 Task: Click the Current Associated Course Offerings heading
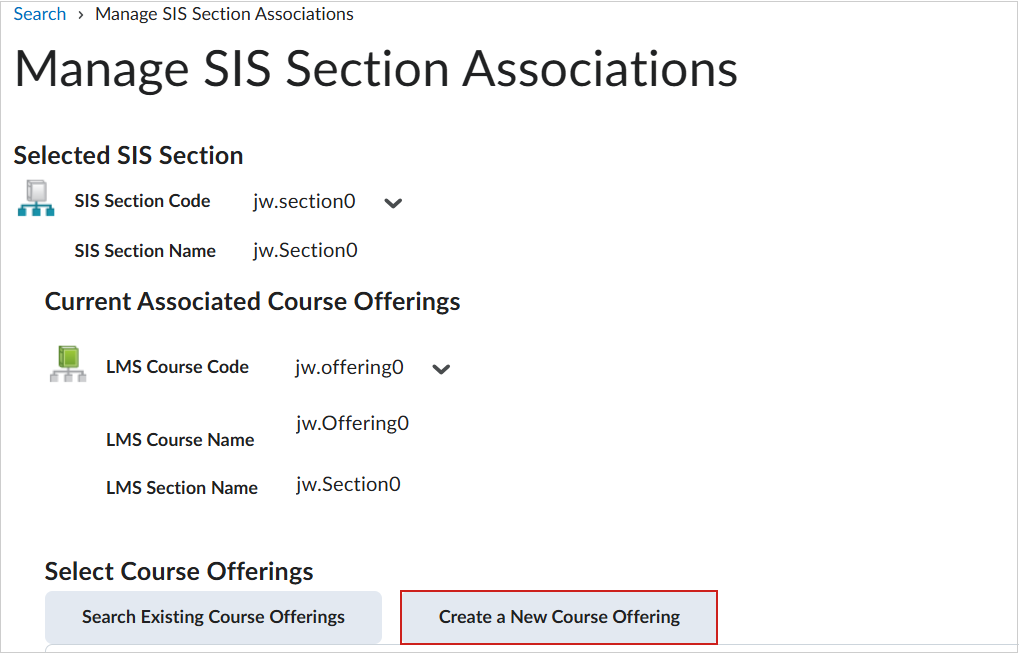point(252,301)
